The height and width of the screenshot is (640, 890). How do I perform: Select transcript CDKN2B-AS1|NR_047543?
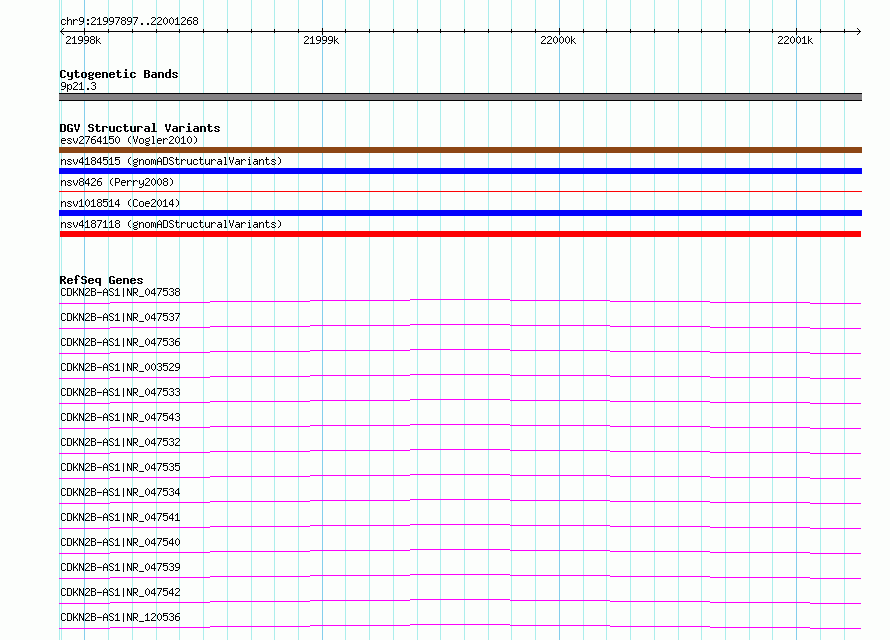point(120,417)
